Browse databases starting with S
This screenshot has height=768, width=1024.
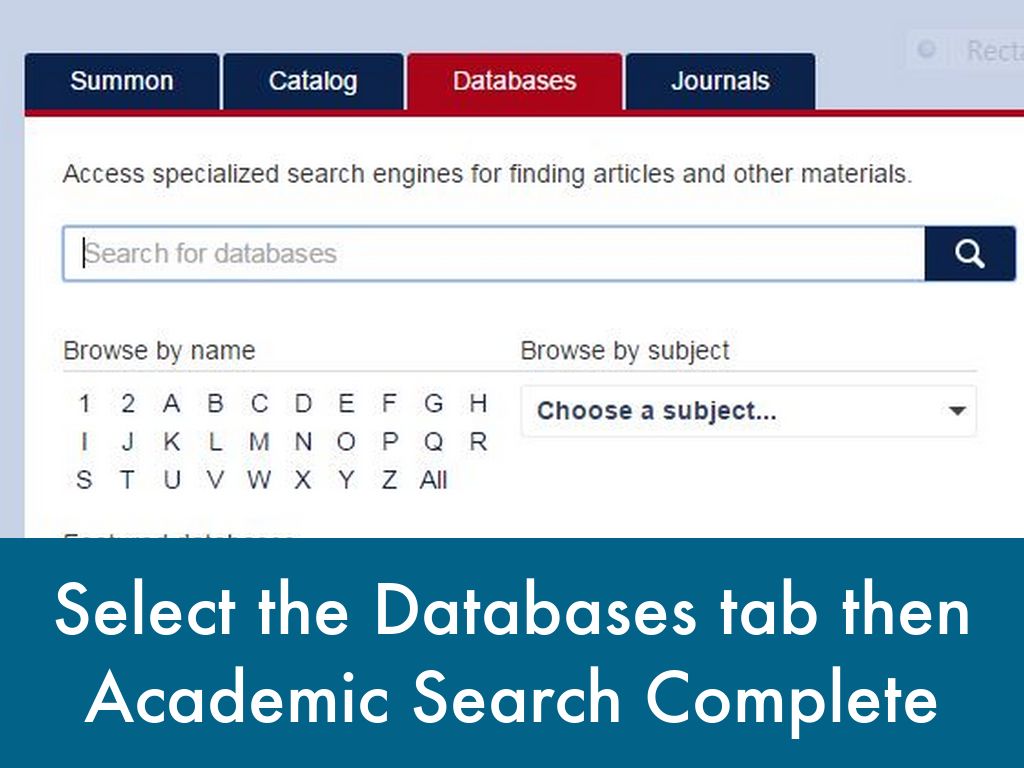coord(84,481)
